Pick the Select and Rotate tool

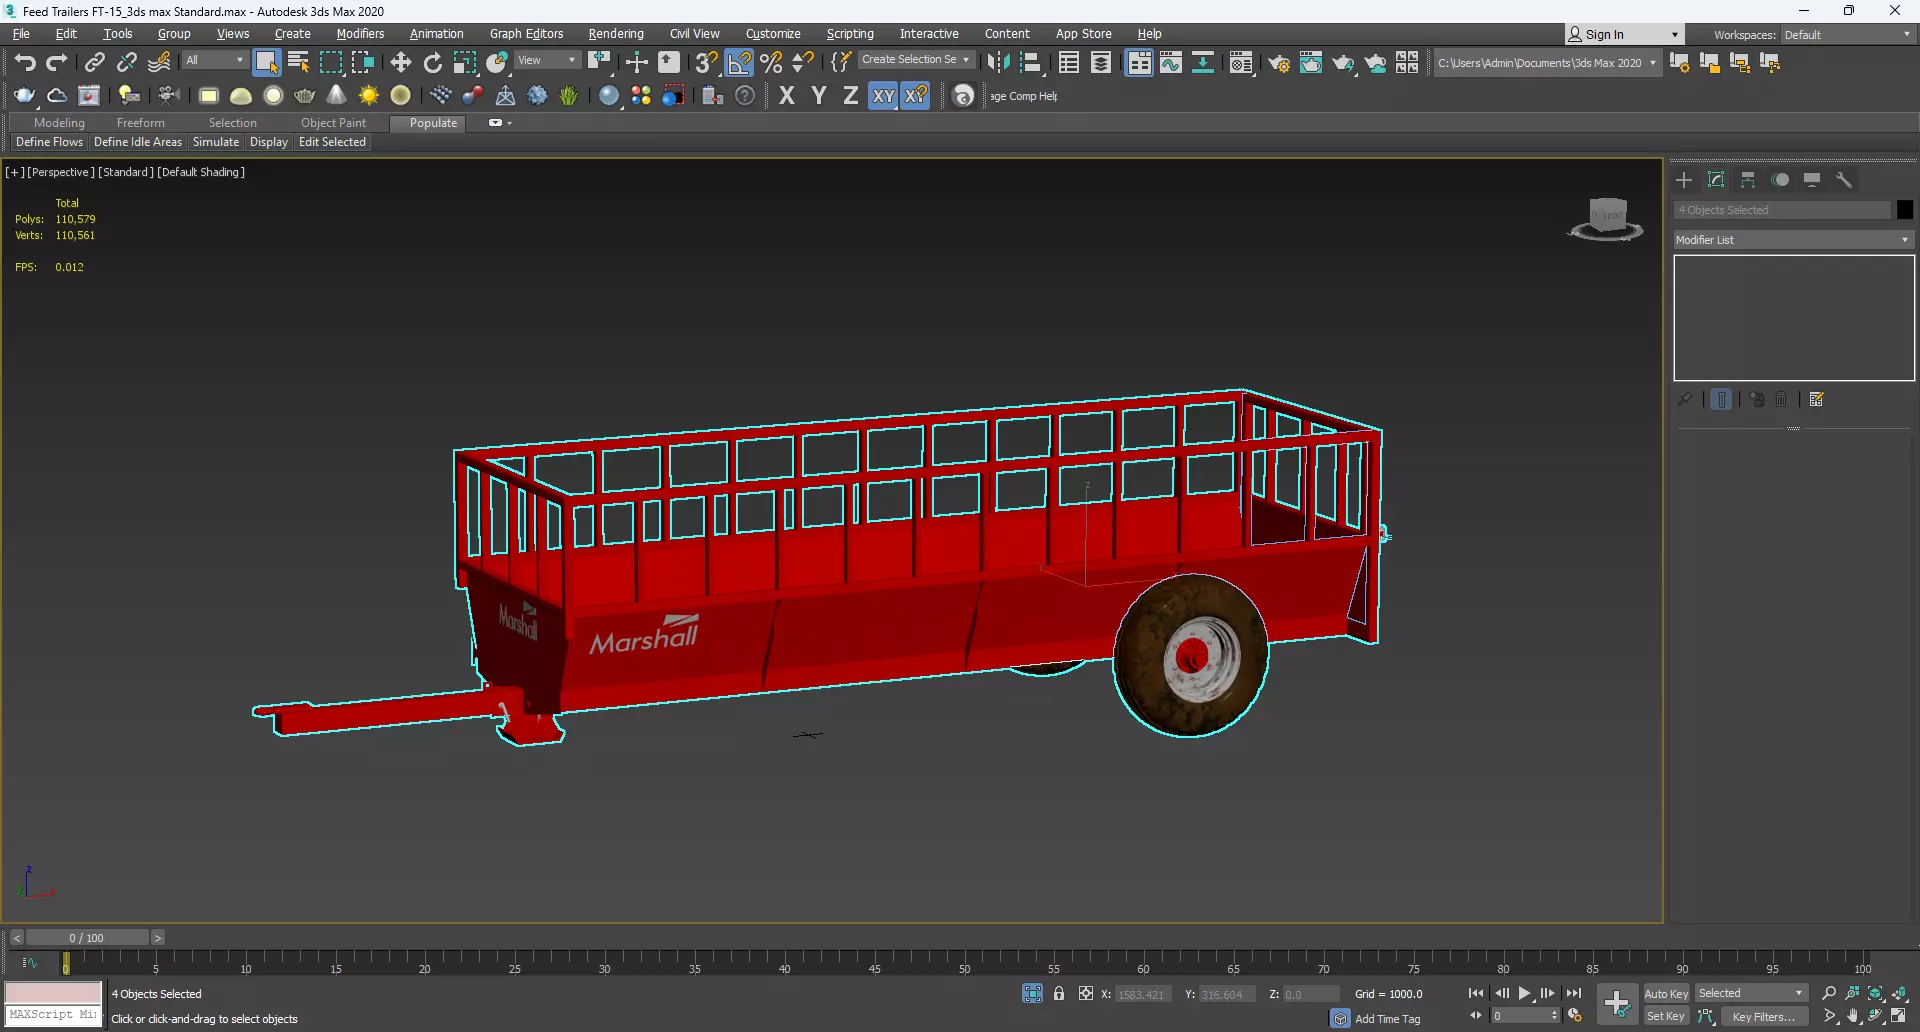pyautogui.click(x=433, y=63)
